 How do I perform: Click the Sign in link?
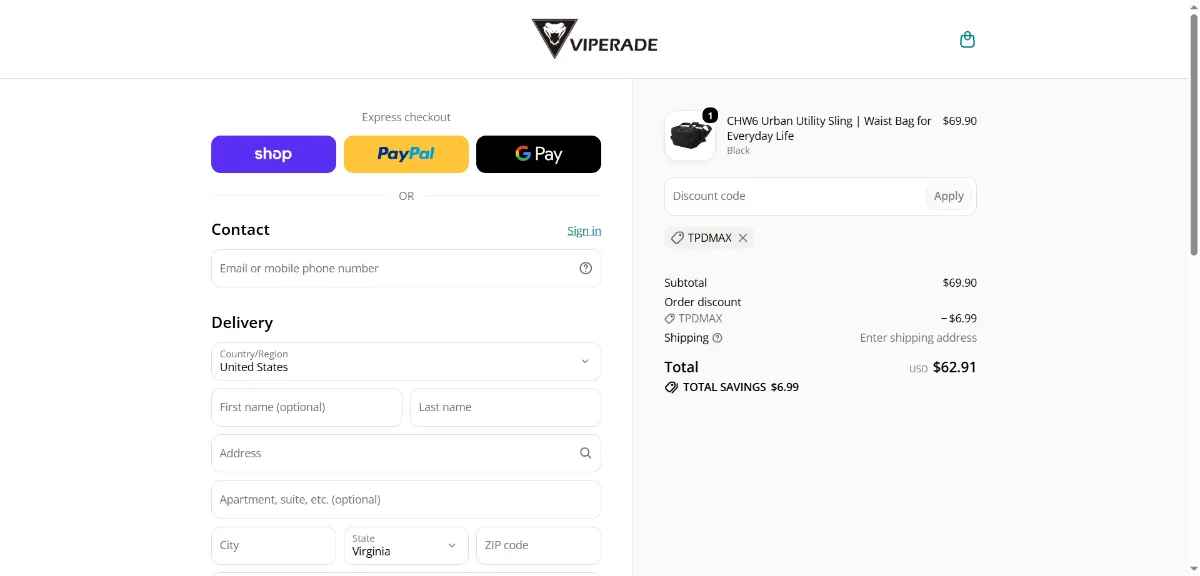tap(584, 231)
